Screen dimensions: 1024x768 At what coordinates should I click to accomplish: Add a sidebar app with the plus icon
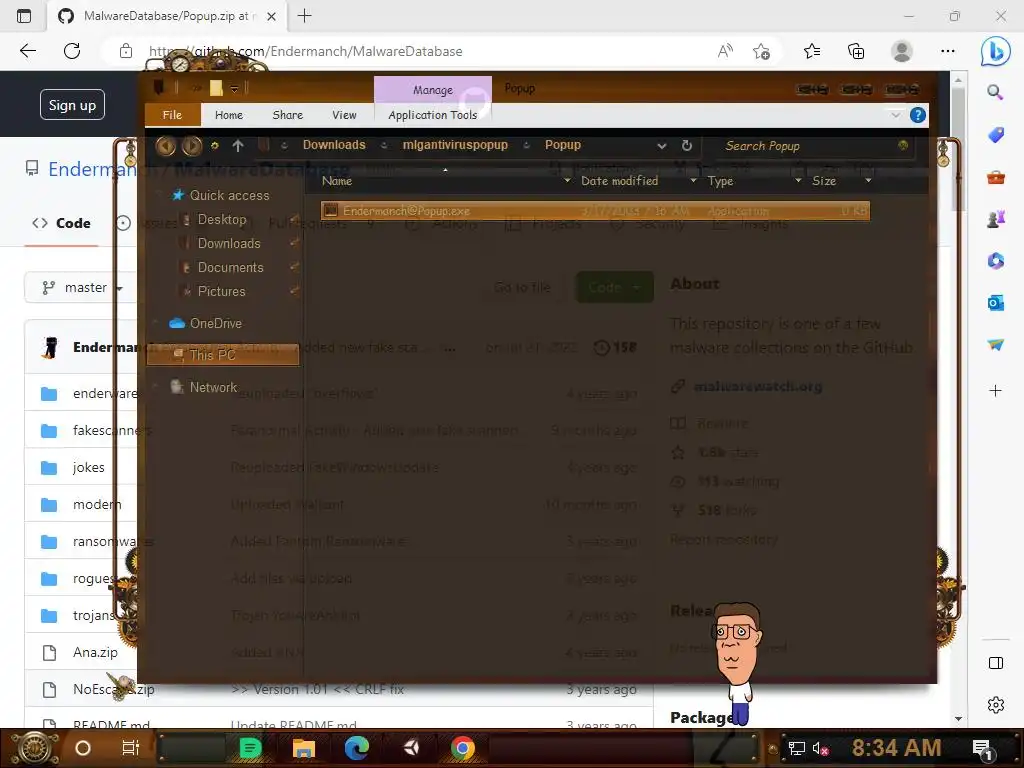pyautogui.click(x=995, y=391)
